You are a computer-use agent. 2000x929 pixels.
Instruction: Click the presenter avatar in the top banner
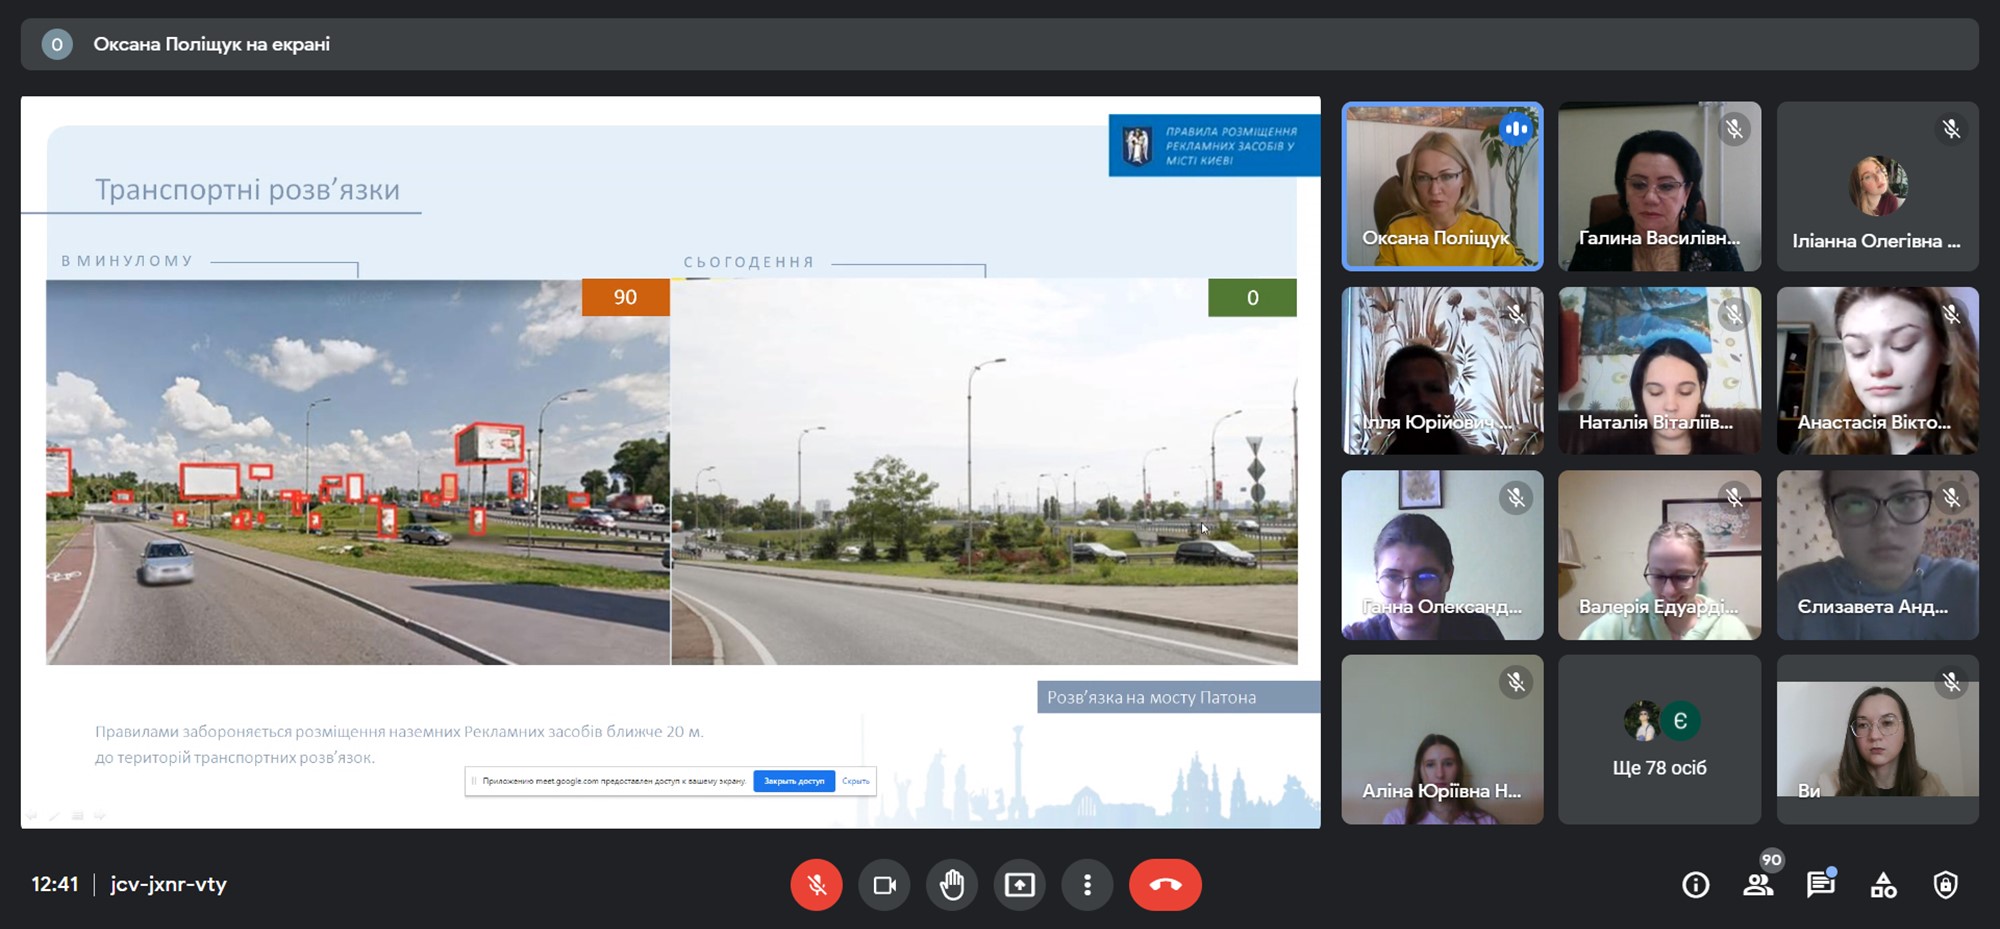click(57, 44)
